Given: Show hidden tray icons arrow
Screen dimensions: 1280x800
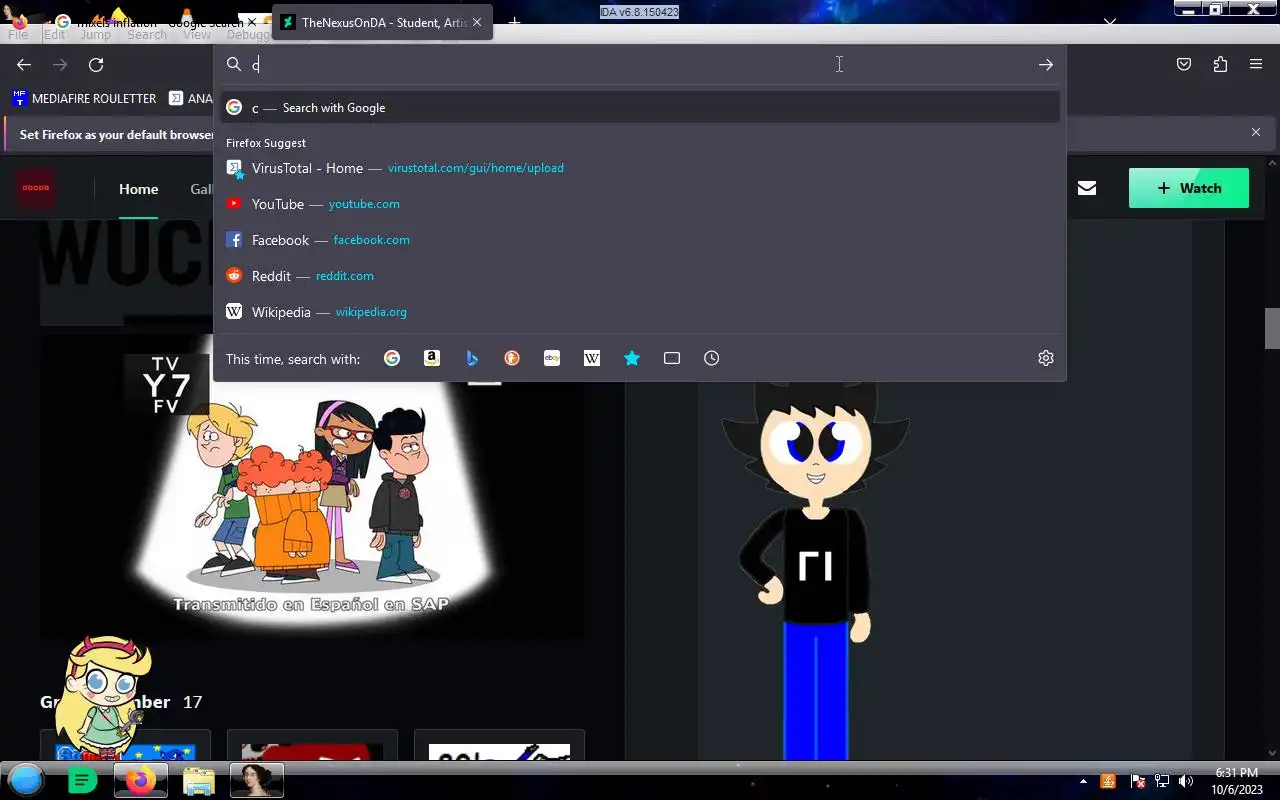Looking at the screenshot, I should [1083, 781].
